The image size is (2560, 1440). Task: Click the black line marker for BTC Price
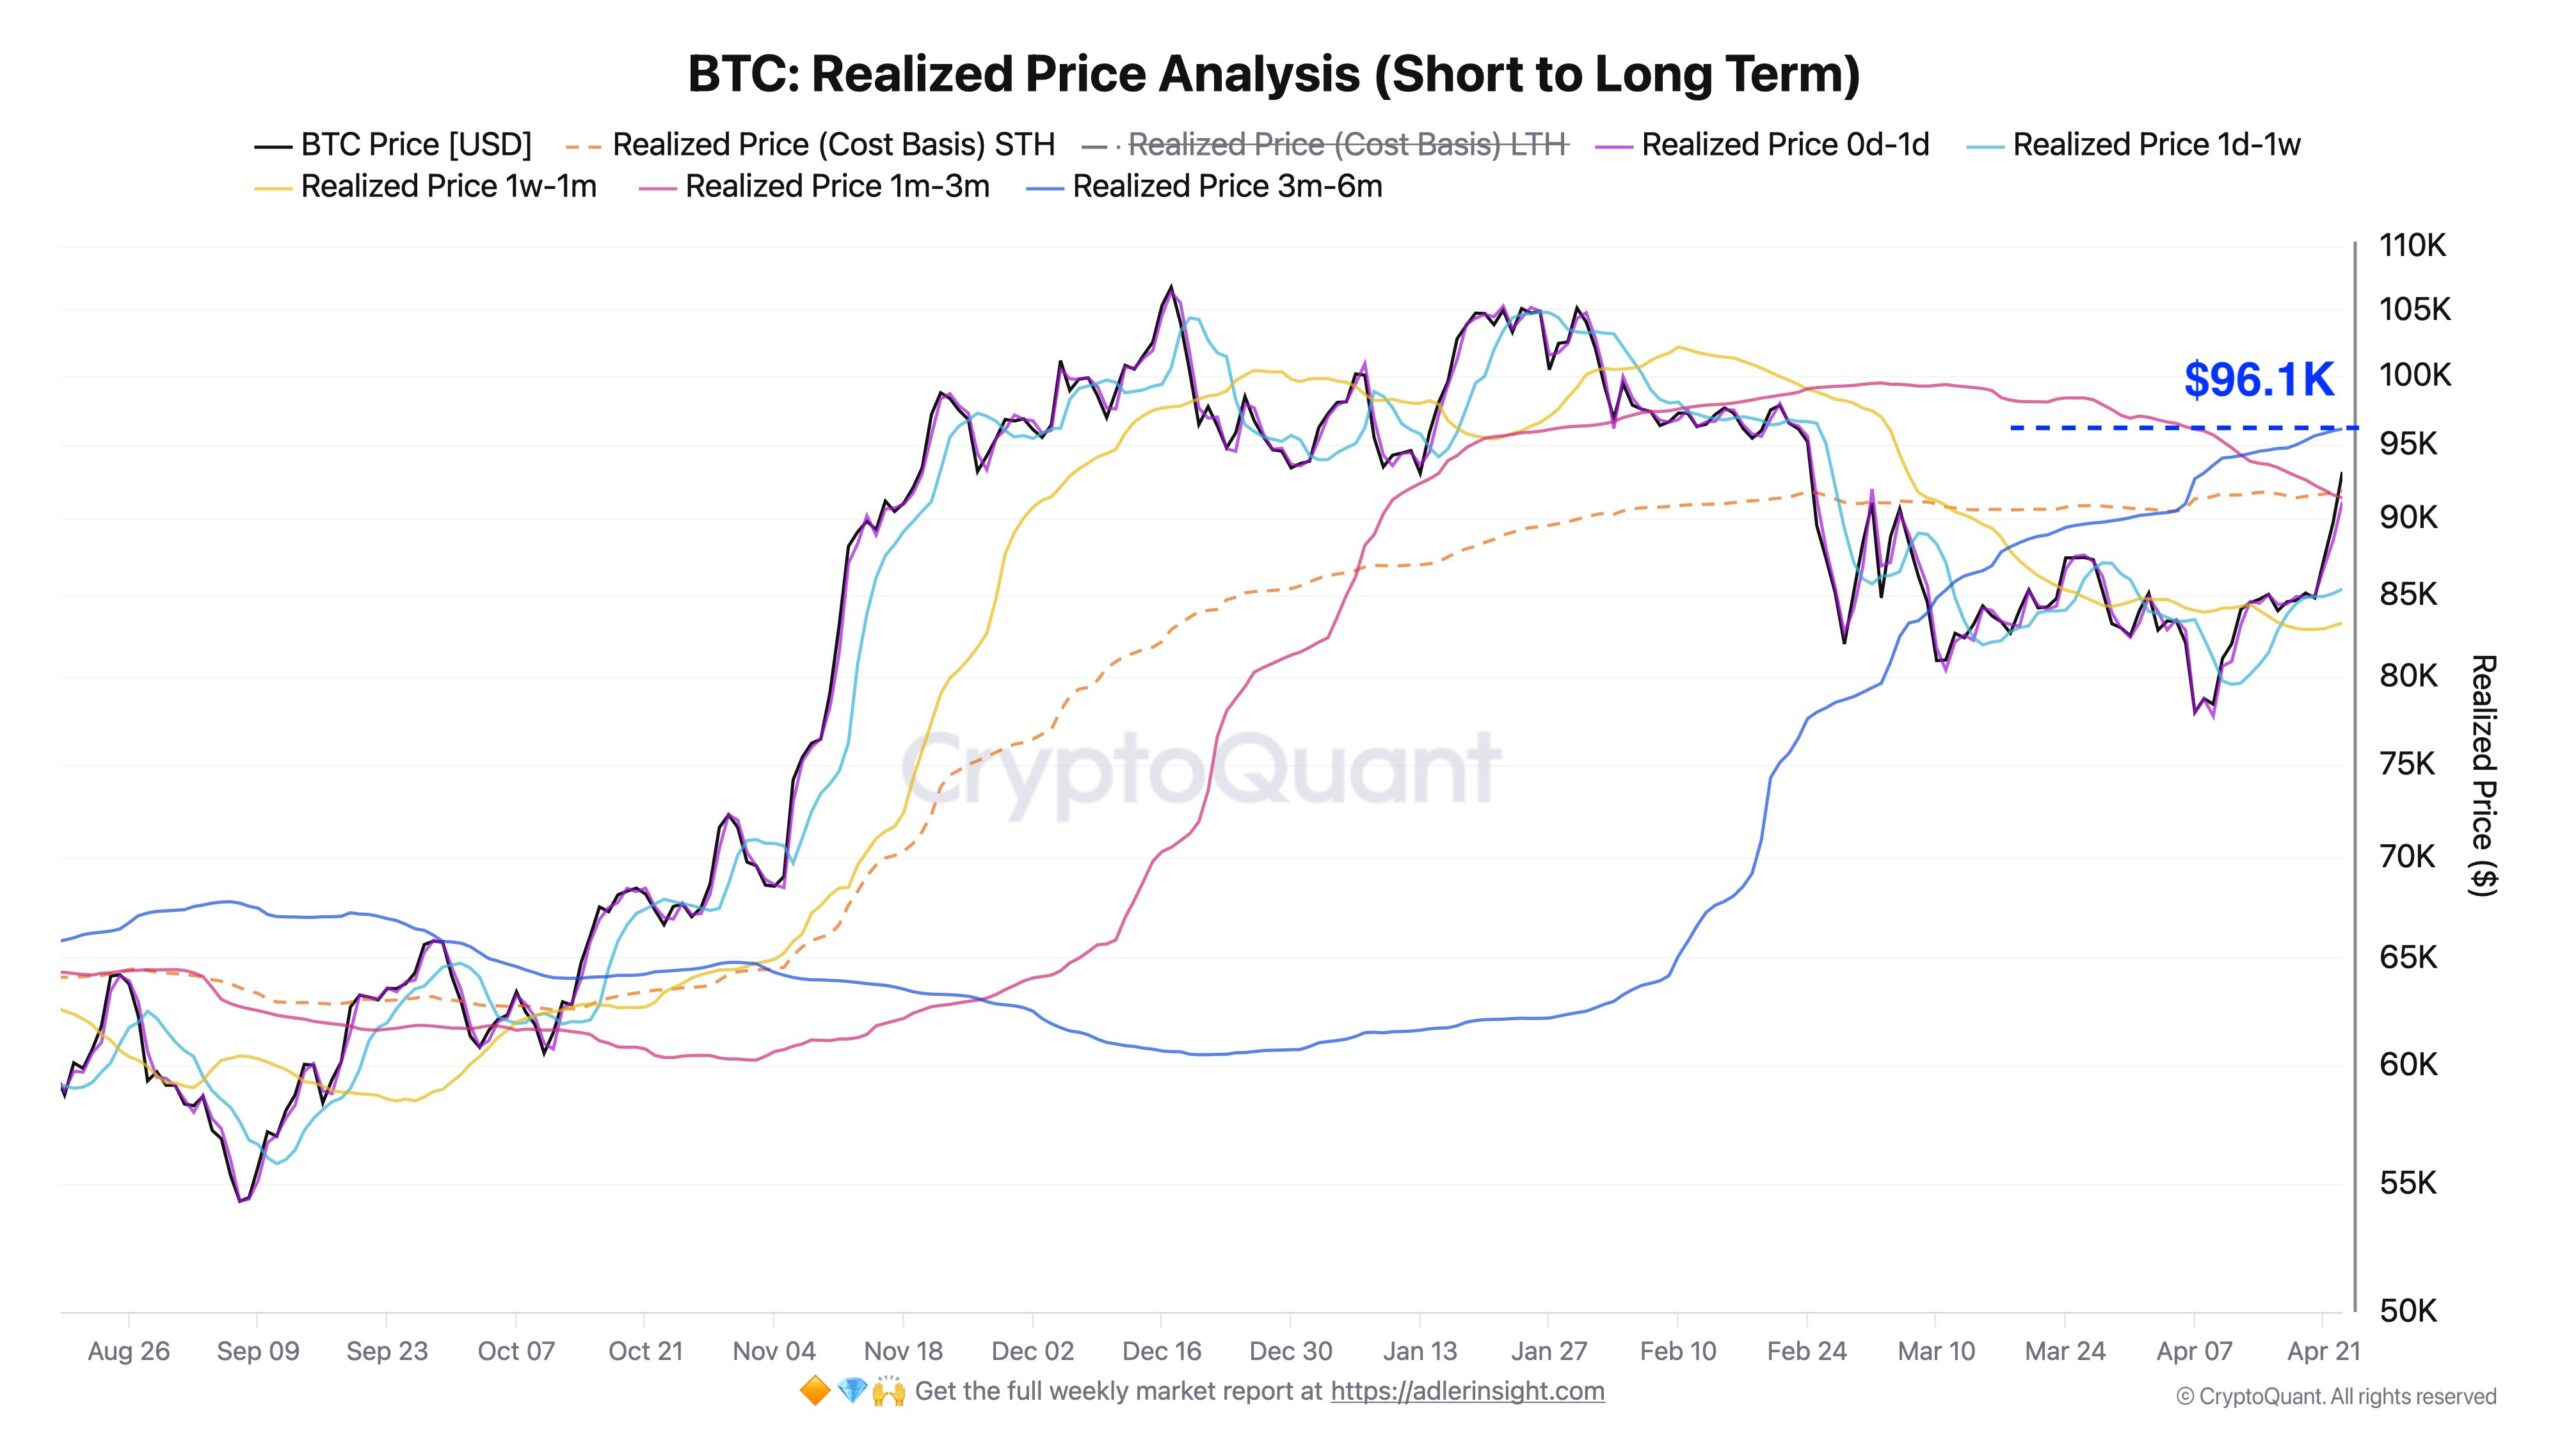(273, 146)
